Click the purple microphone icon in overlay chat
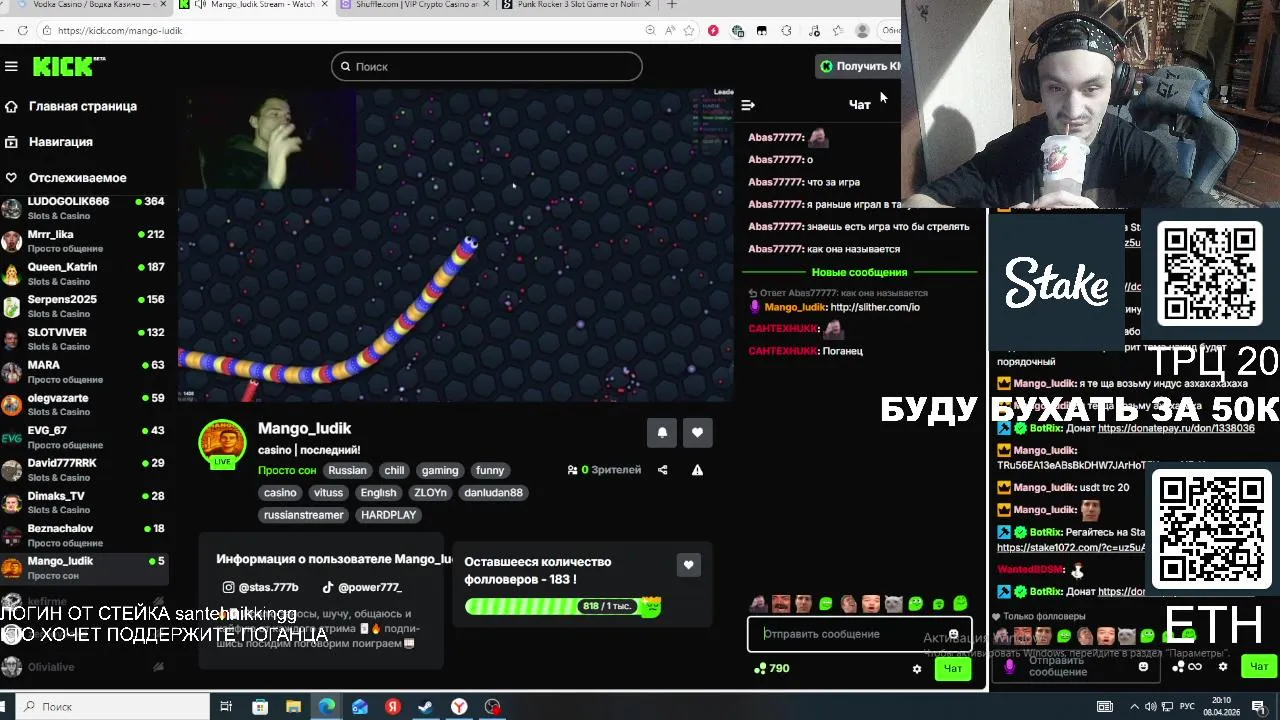The image size is (1280, 720). coord(1010,667)
